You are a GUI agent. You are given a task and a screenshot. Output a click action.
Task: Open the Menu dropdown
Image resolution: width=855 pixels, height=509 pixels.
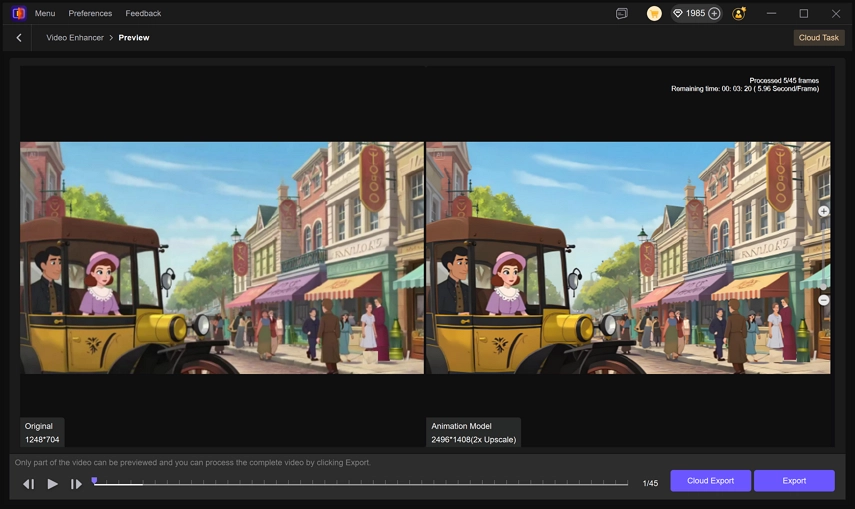45,14
